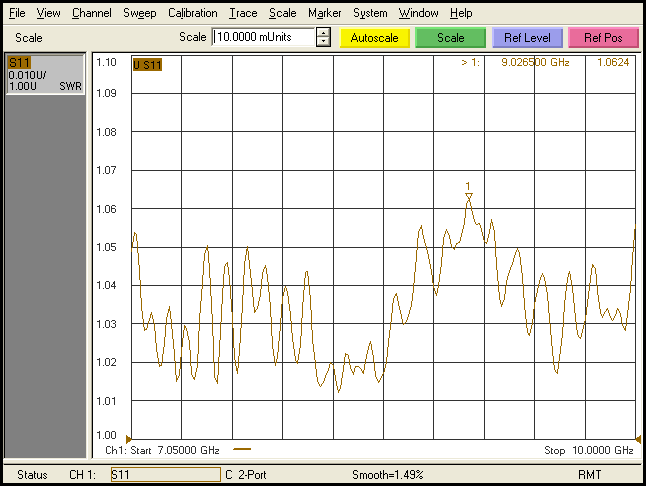Click the Scale value input field

tap(262, 38)
